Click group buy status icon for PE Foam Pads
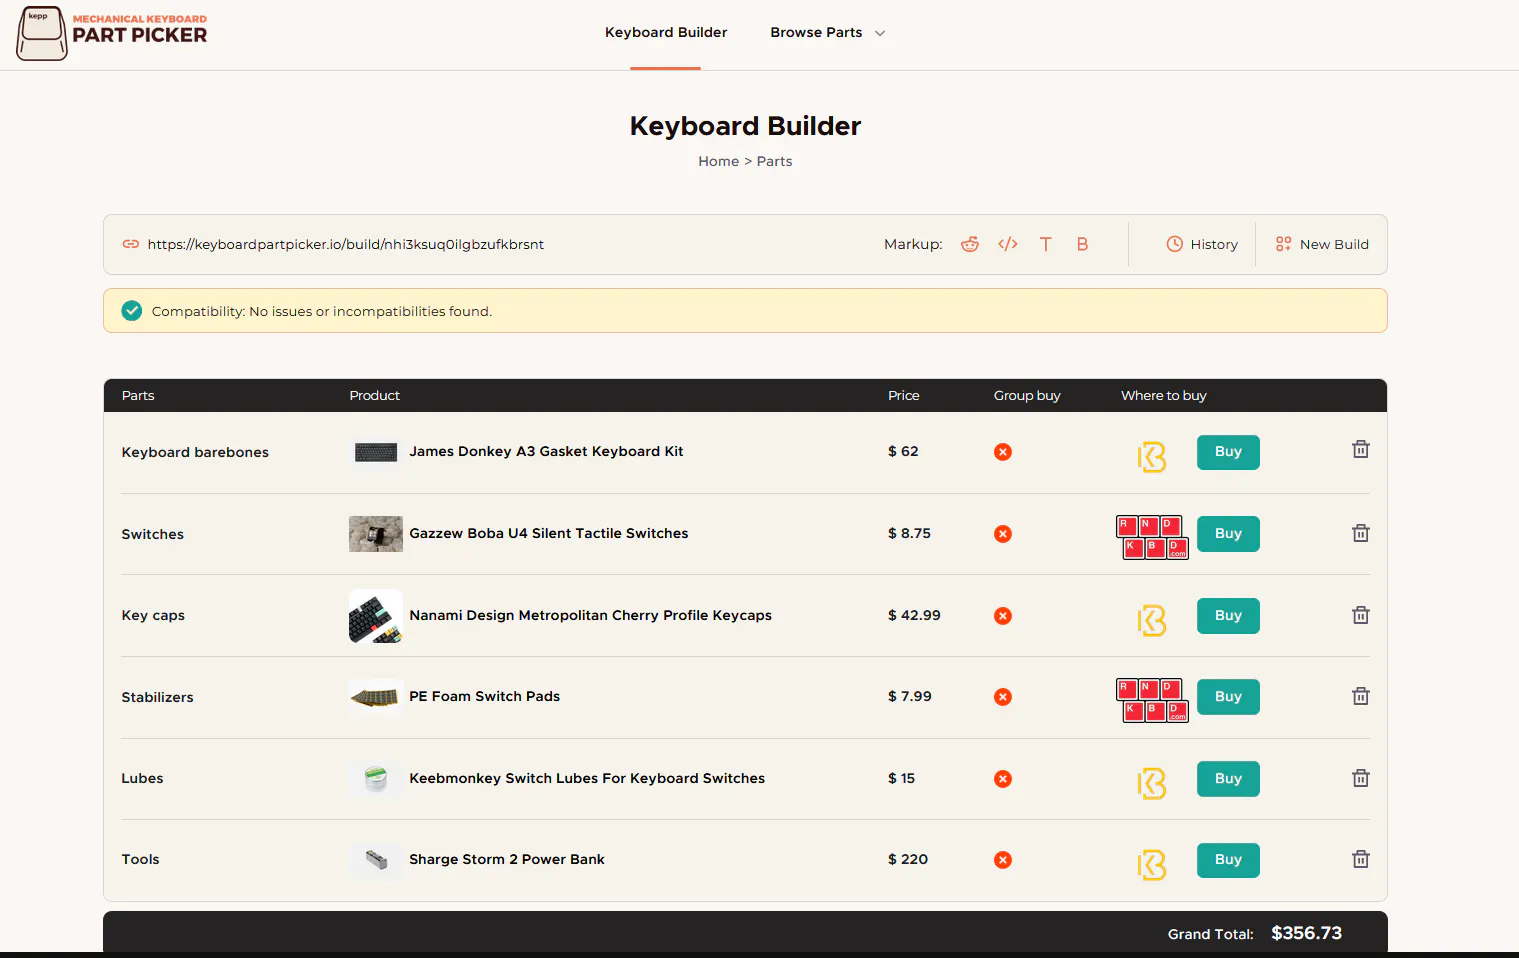Viewport: 1519px width, 958px height. click(1003, 697)
